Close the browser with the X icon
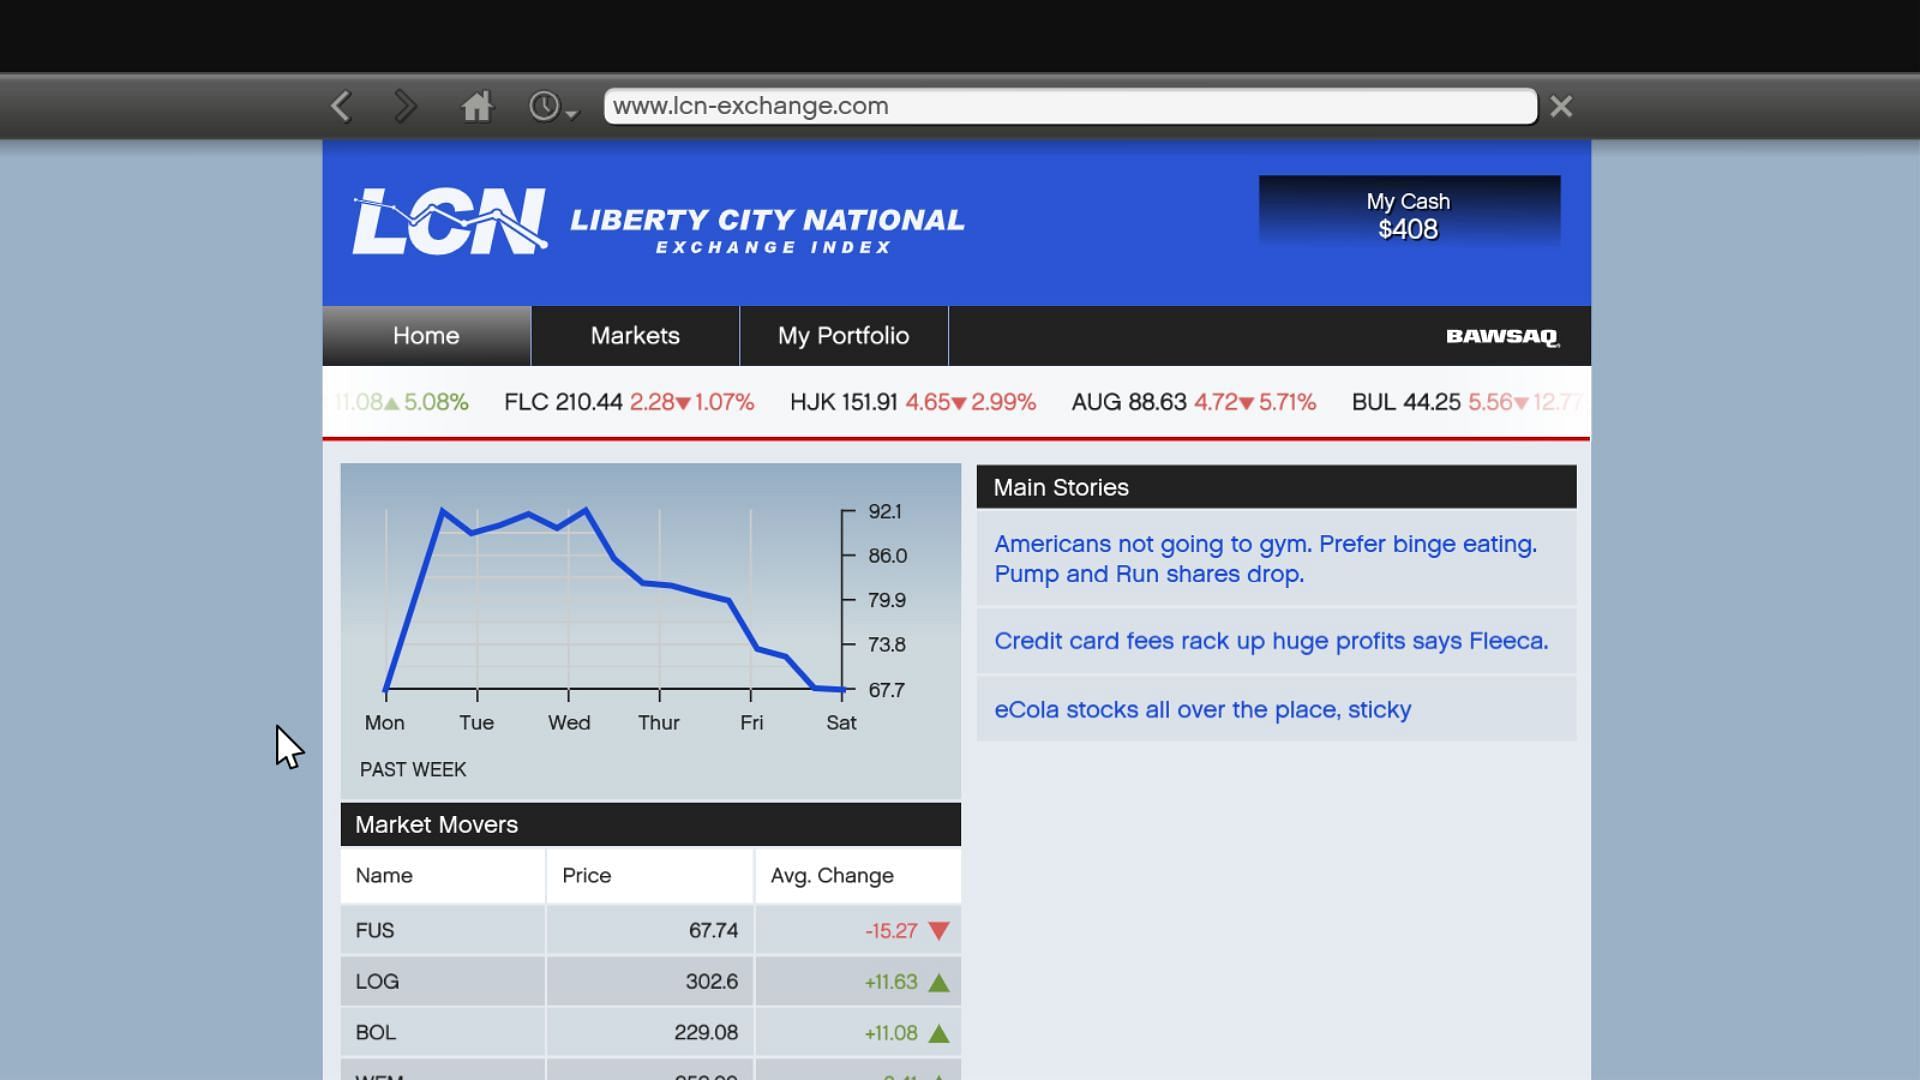 (1561, 106)
